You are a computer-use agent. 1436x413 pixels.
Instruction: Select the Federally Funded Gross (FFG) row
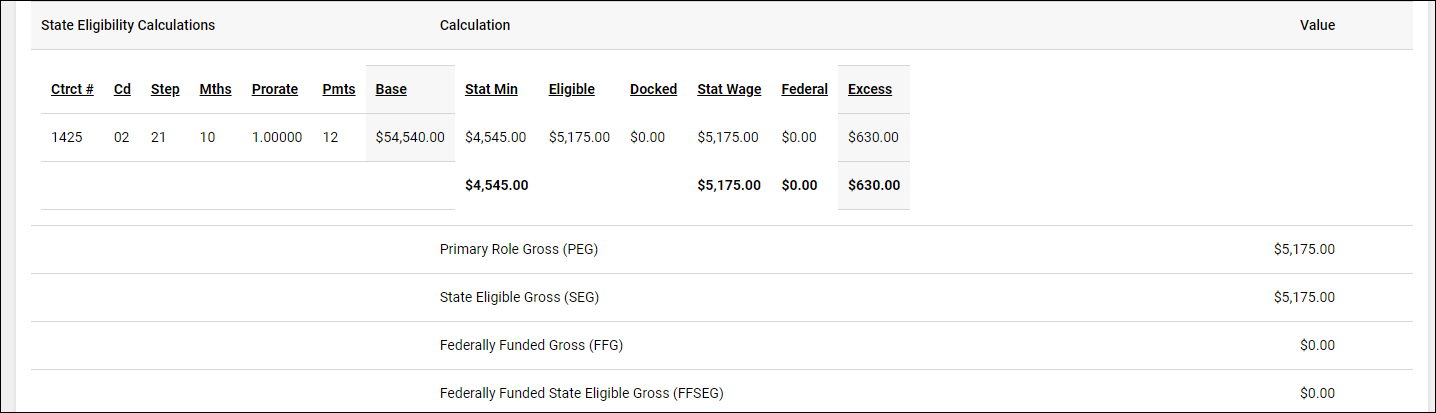(x=531, y=345)
